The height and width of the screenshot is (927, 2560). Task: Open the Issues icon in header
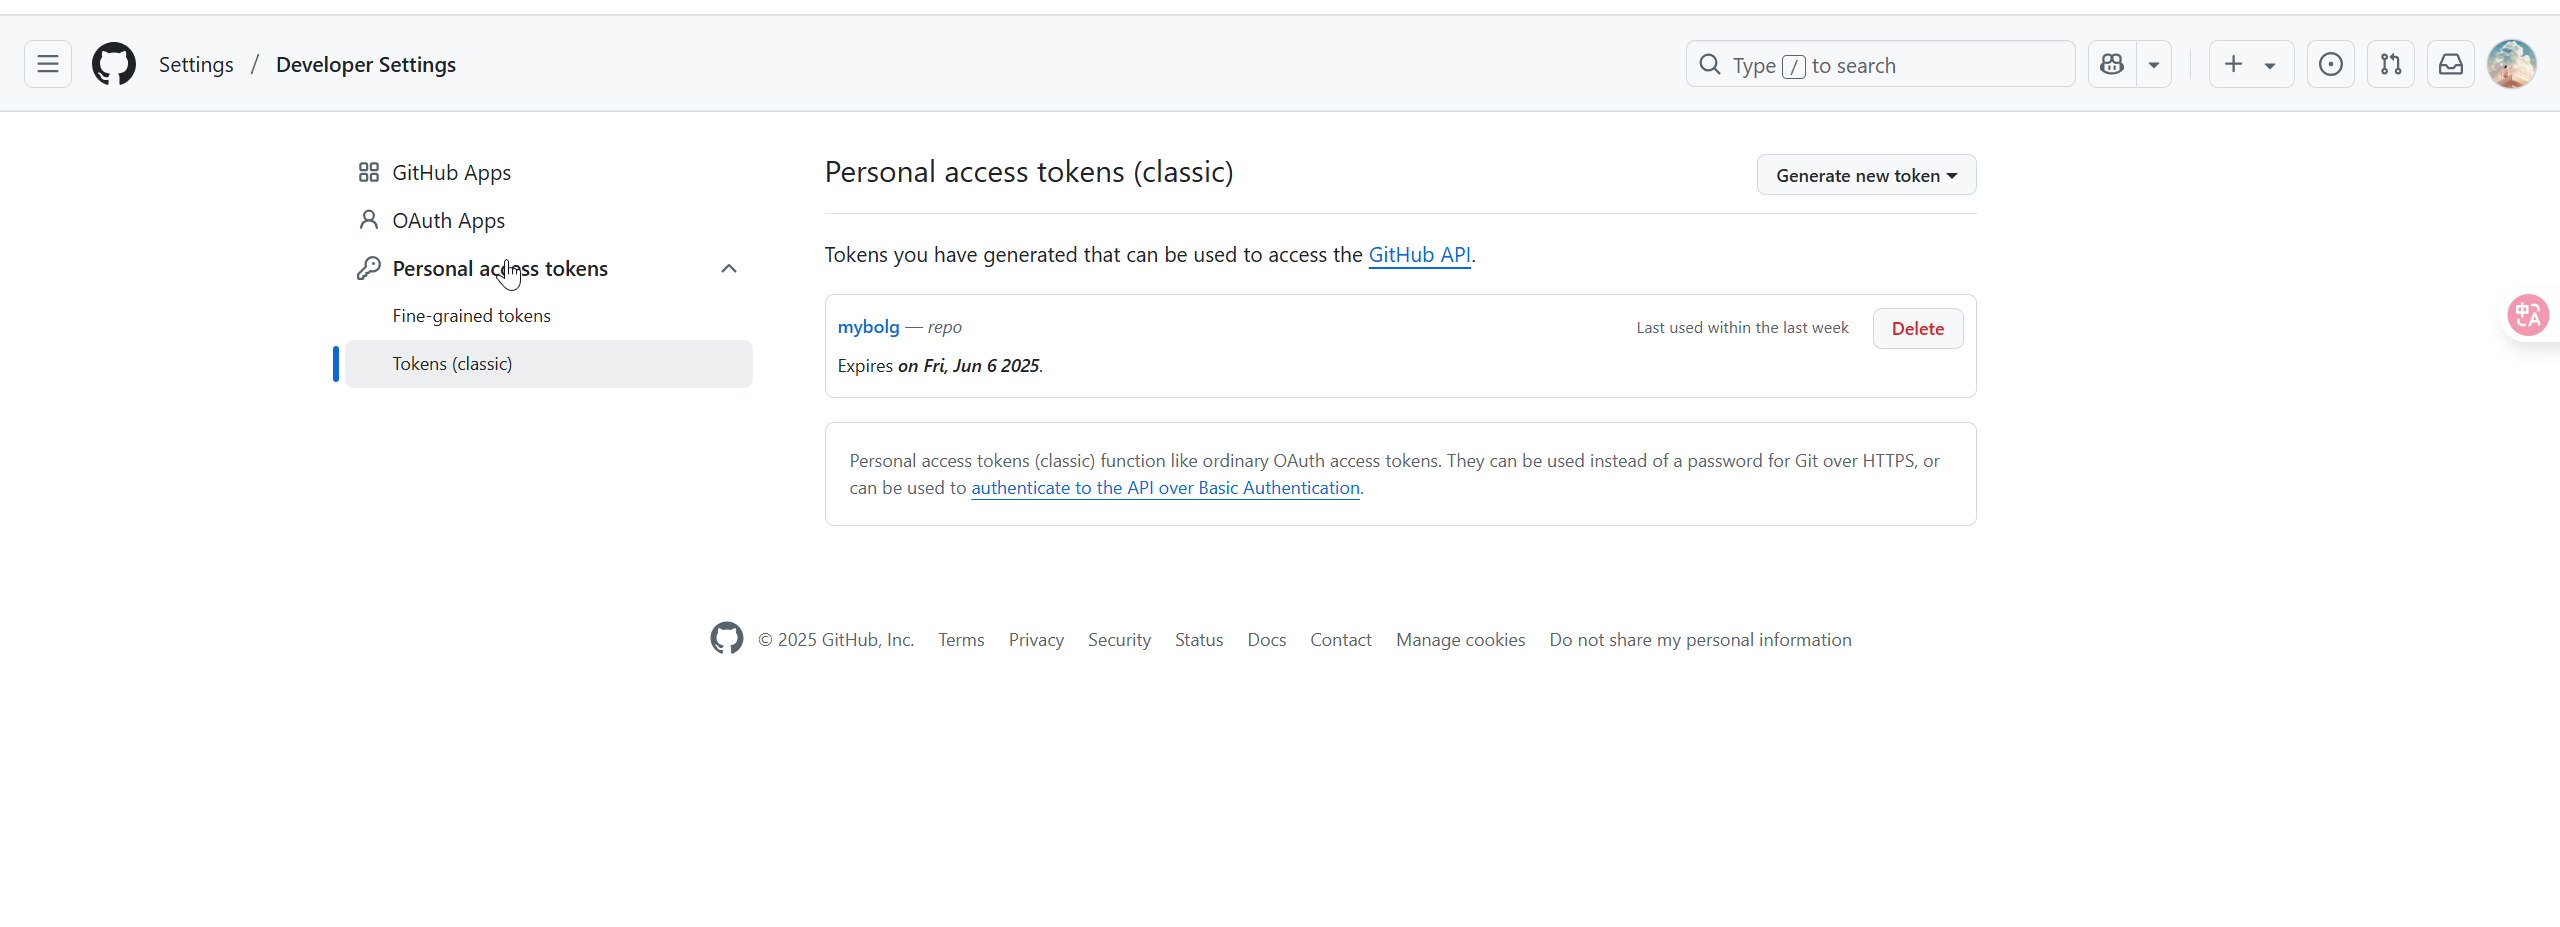tap(2331, 65)
